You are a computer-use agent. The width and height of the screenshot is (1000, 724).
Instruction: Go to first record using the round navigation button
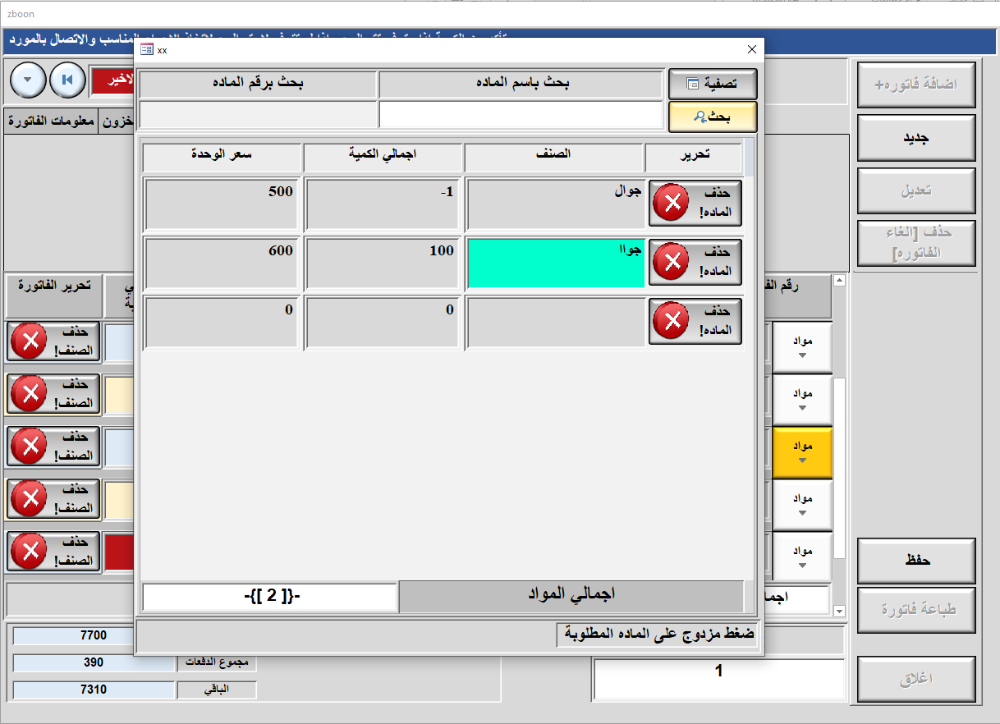point(67,78)
